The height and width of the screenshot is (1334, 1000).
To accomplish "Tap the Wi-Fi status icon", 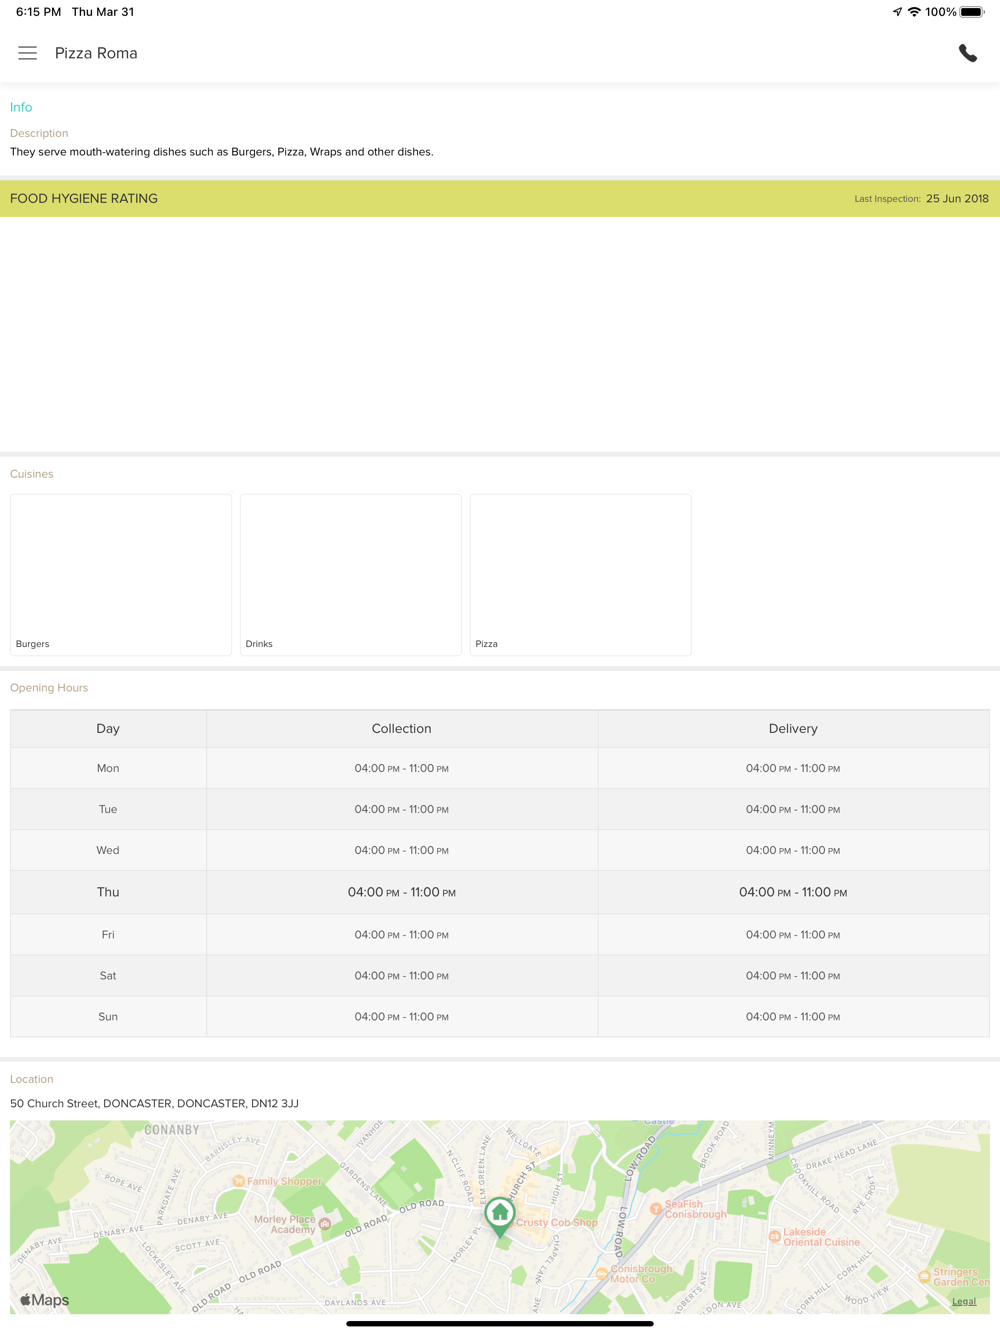I will [914, 12].
